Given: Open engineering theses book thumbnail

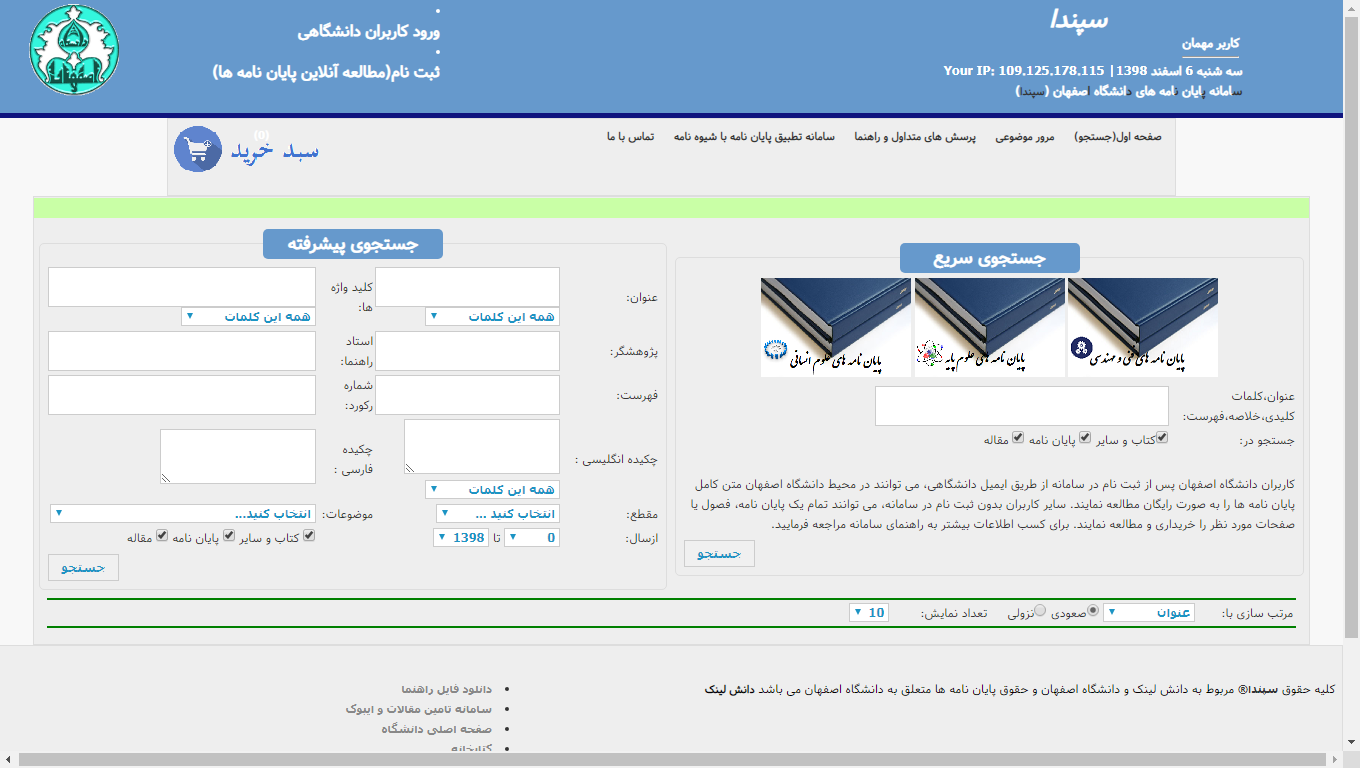Looking at the screenshot, I should click(1143, 327).
